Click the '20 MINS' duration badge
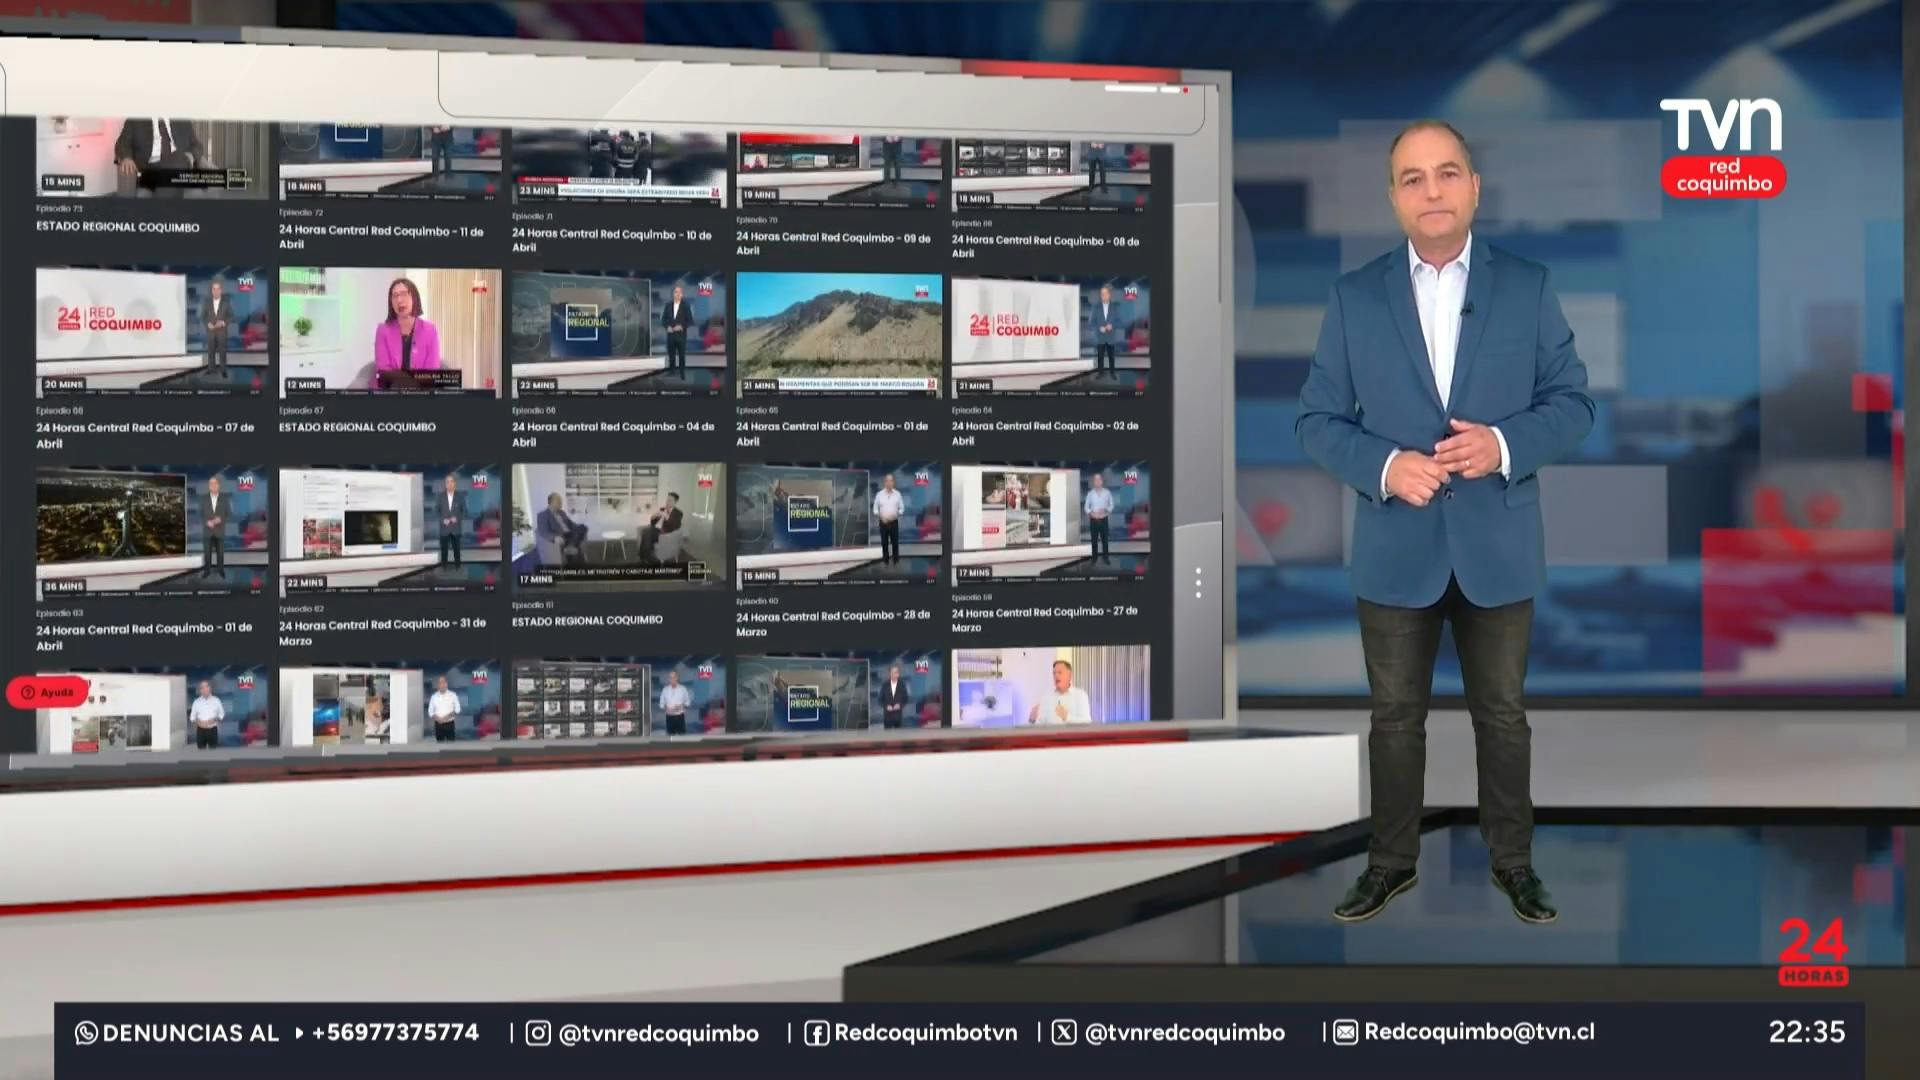 [x=63, y=384]
